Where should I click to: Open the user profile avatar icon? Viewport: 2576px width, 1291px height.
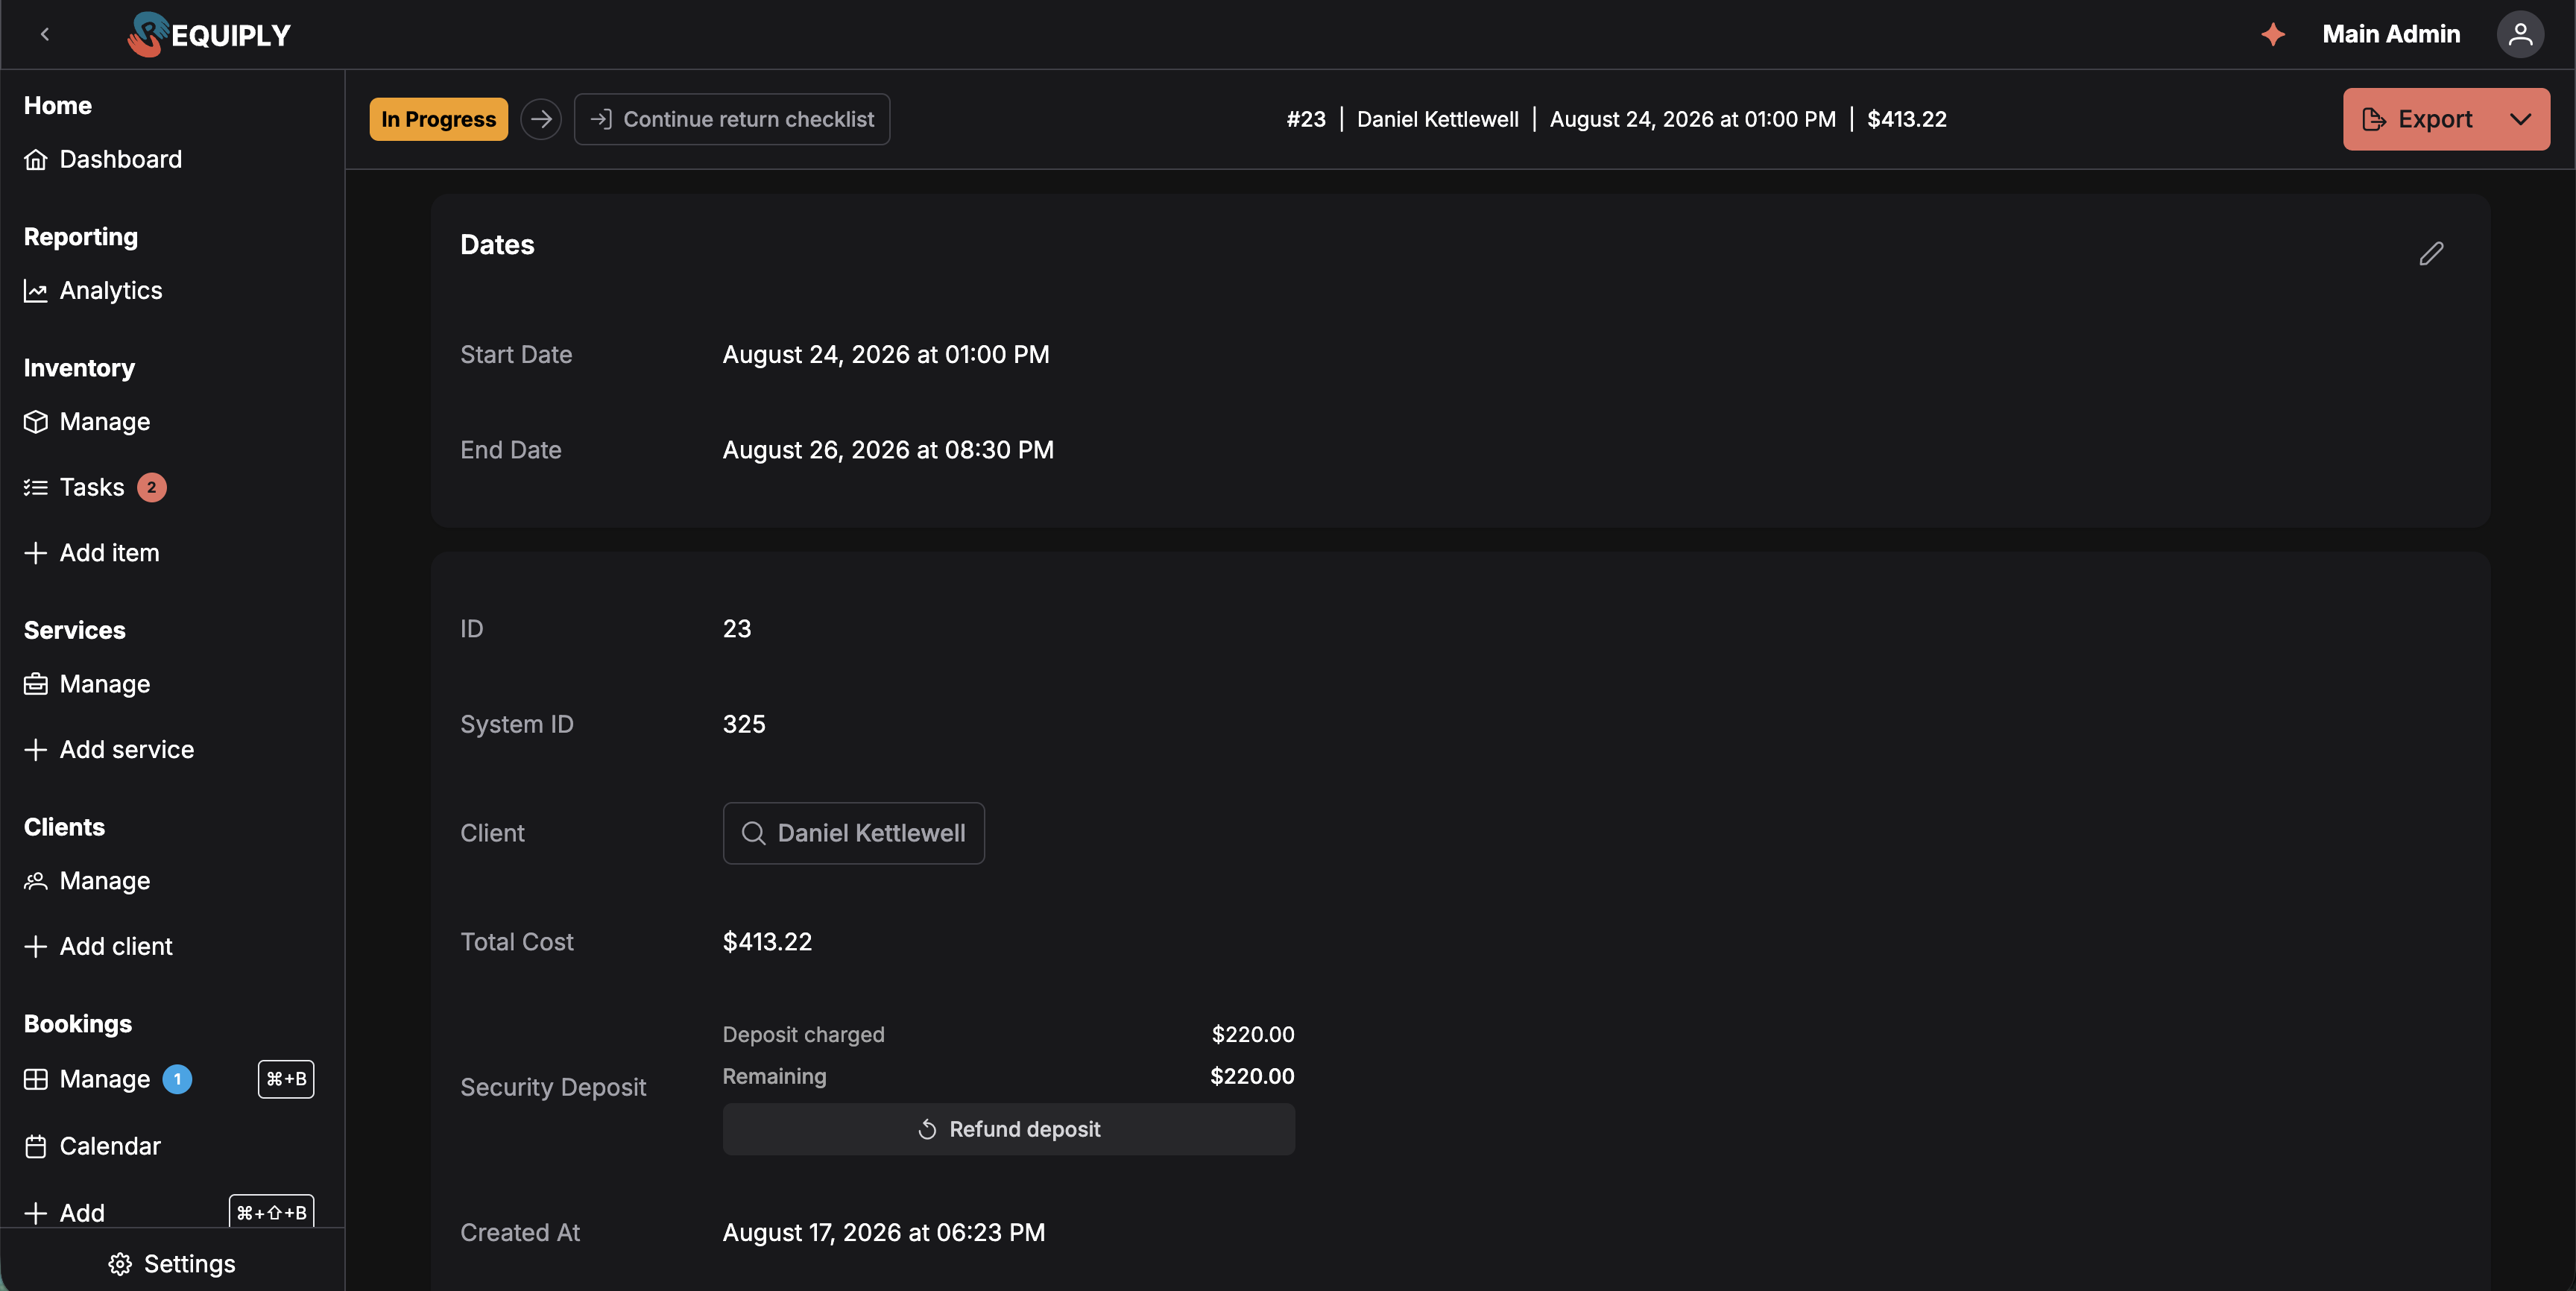[2520, 34]
